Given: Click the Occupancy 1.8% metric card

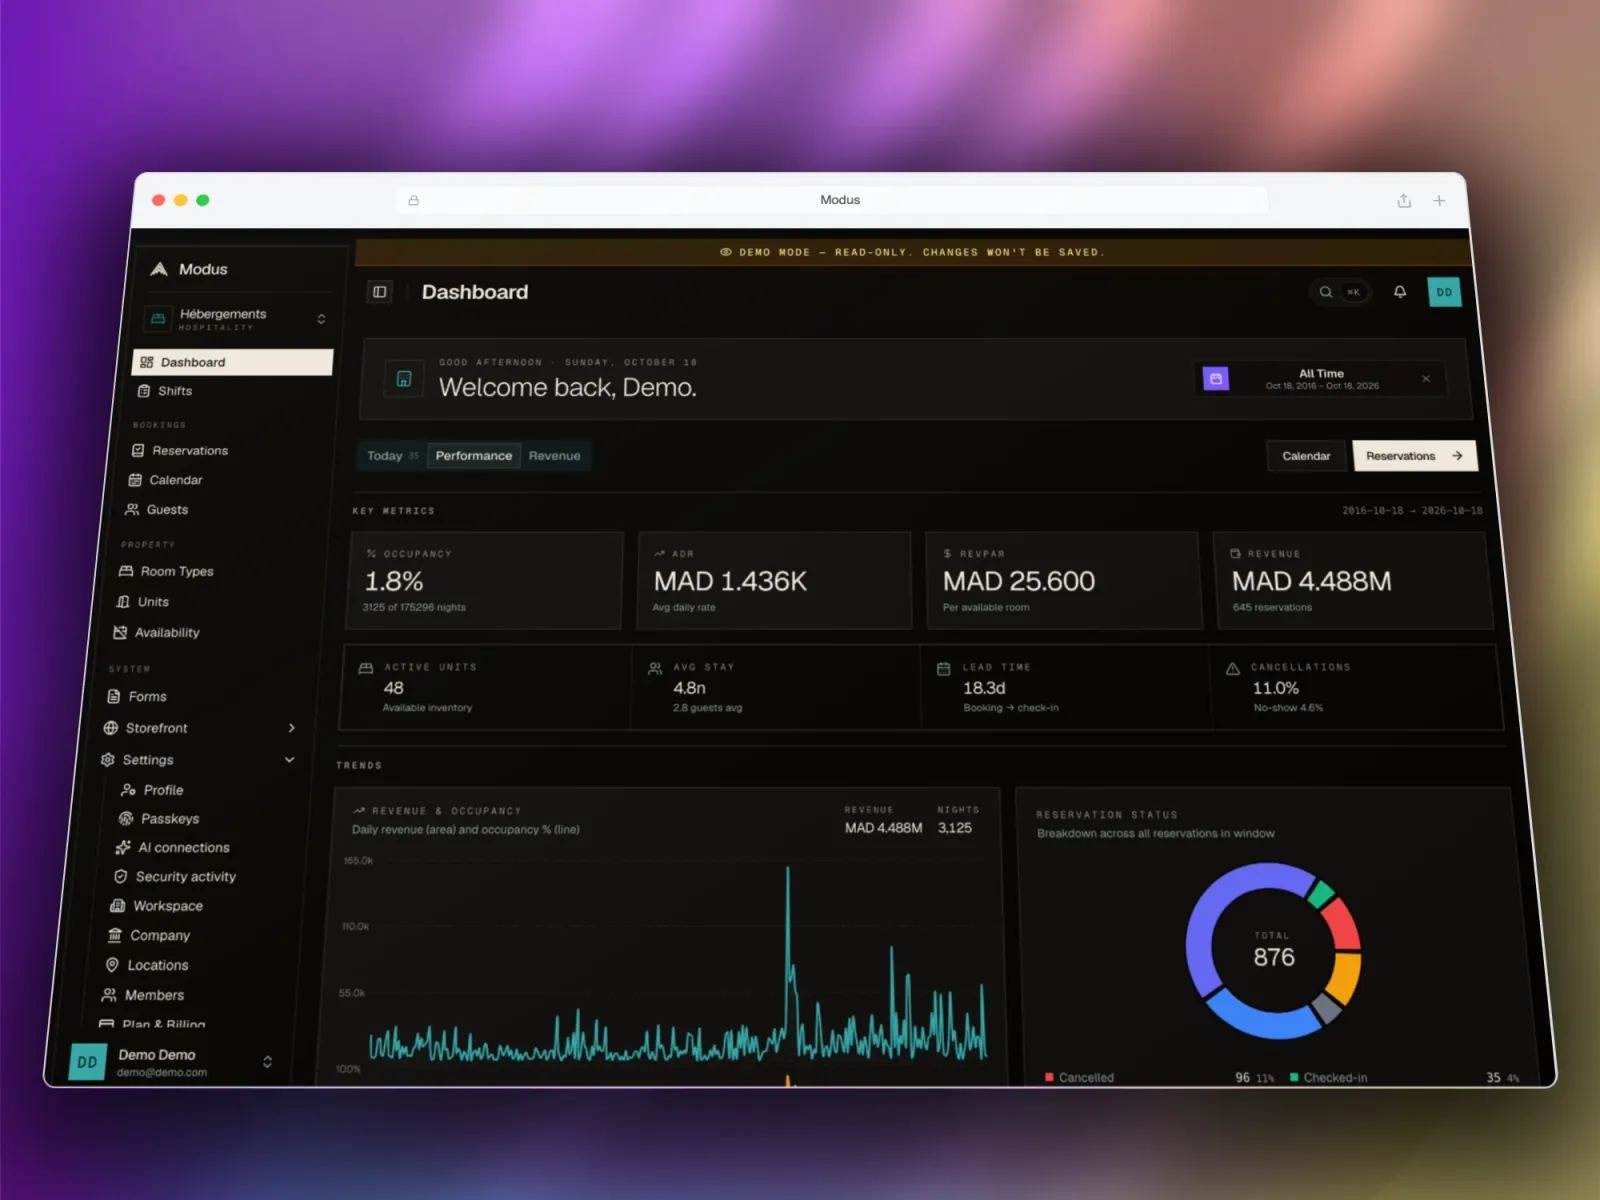Looking at the screenshot, I should [485, 580].
